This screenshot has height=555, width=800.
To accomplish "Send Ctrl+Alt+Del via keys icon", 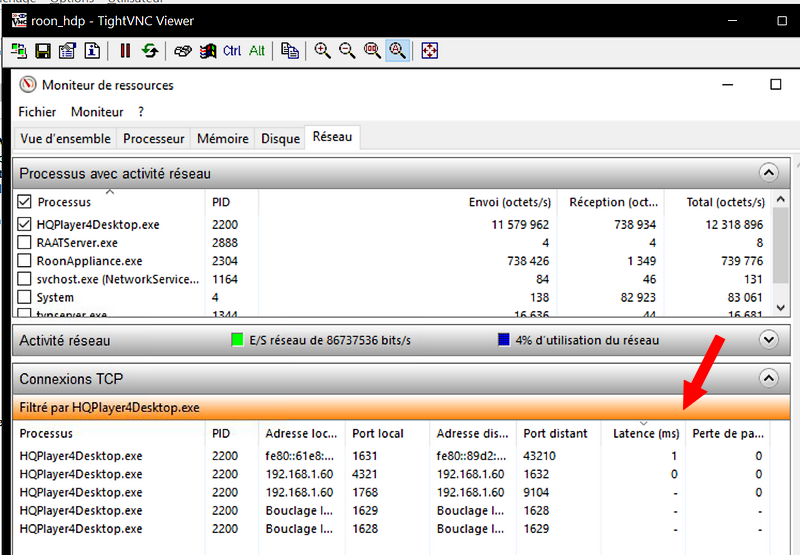I will click(x=183, y=51).
